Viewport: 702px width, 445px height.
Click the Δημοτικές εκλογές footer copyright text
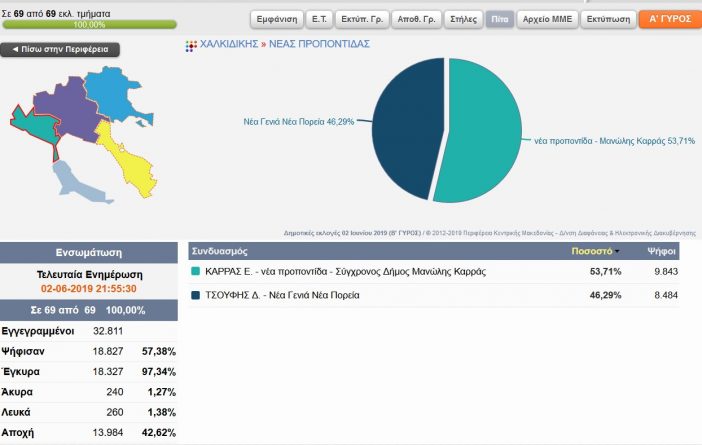[x=490, y=233]
